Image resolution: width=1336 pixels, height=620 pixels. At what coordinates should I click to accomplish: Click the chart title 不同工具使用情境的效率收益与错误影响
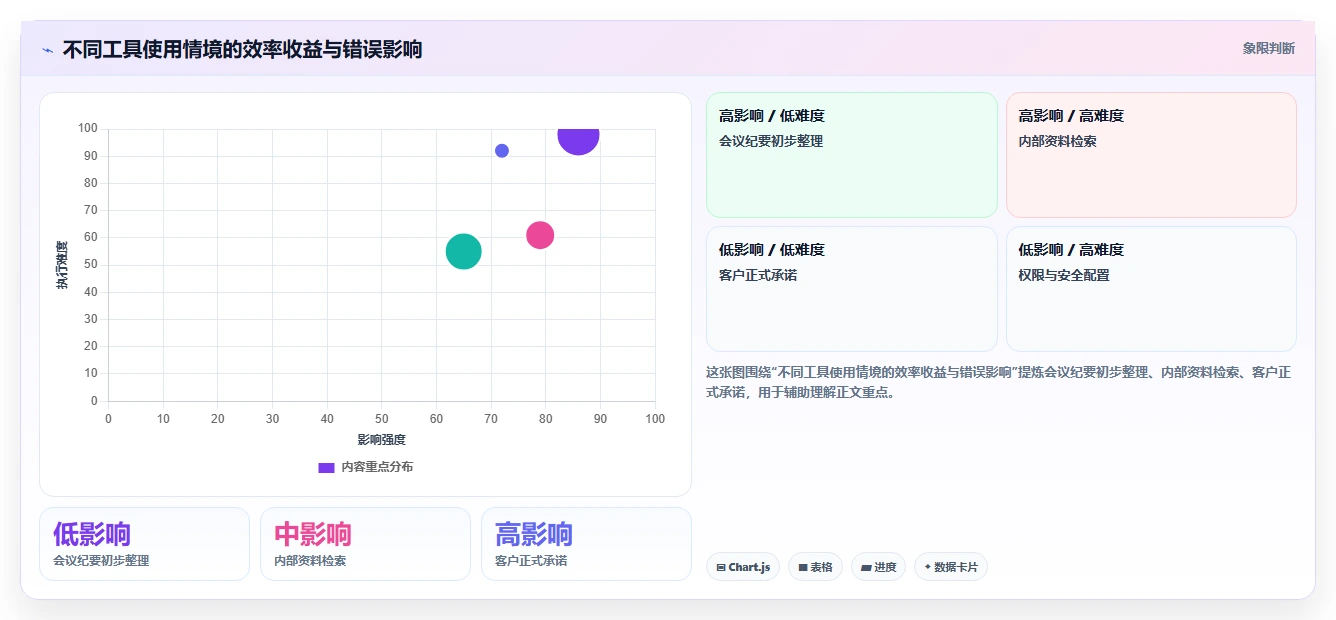point(242,49)
